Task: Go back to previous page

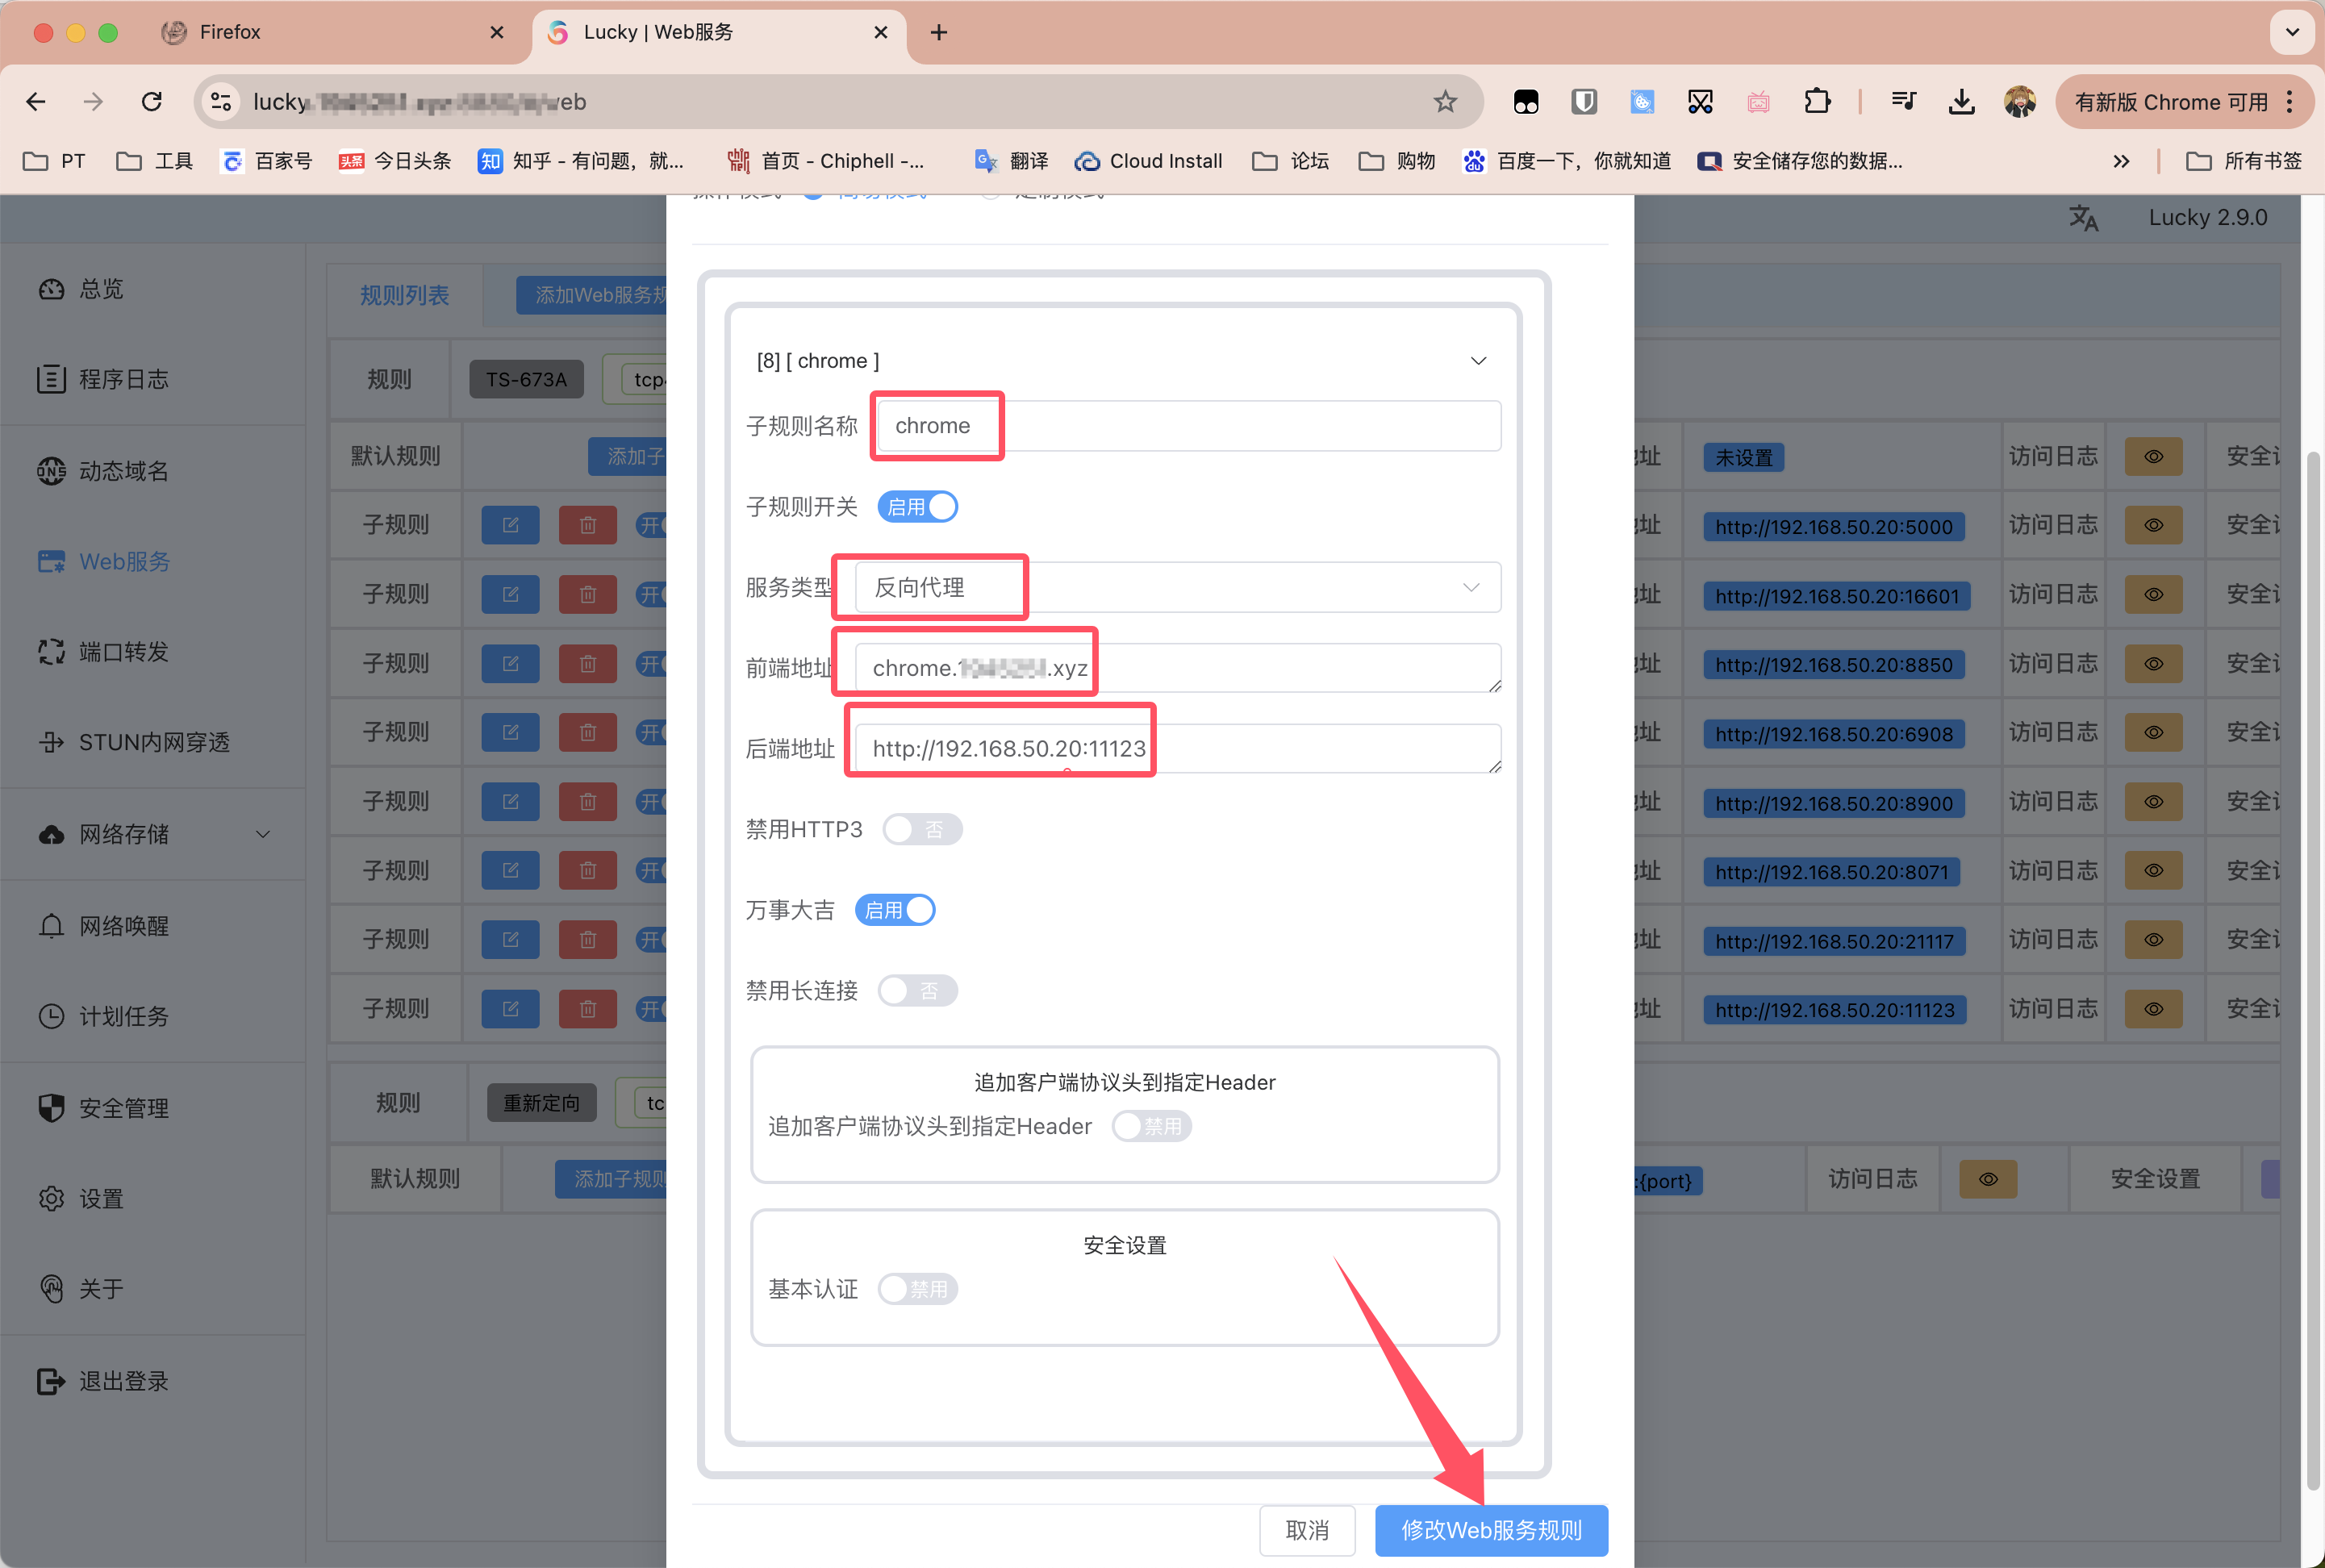Action: pos(36,101)
